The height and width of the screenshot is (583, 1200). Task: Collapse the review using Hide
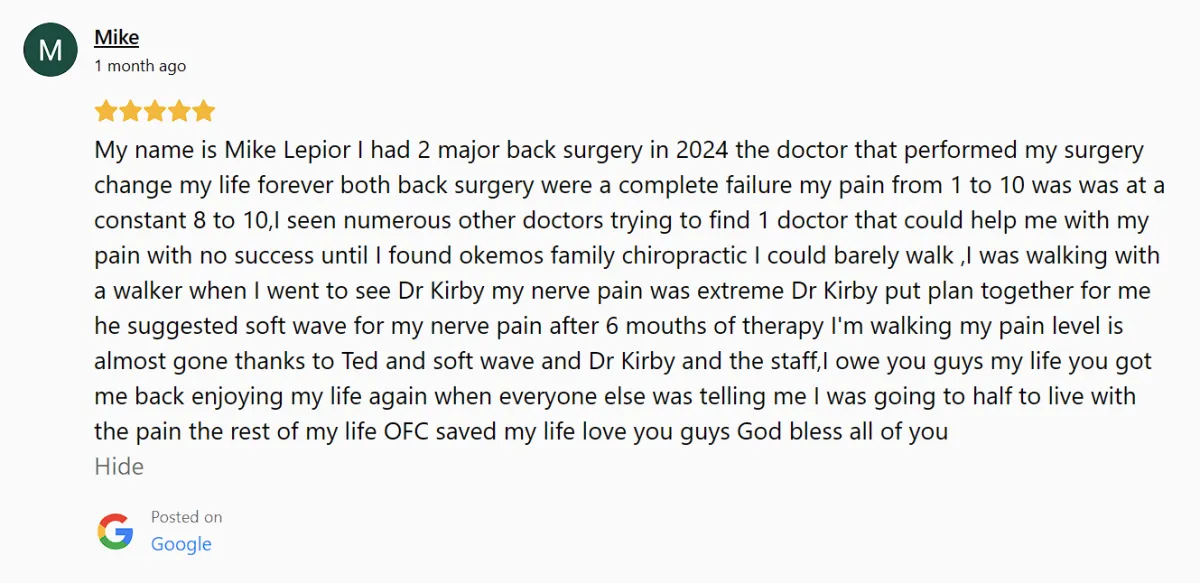click(x=119, y=466)
